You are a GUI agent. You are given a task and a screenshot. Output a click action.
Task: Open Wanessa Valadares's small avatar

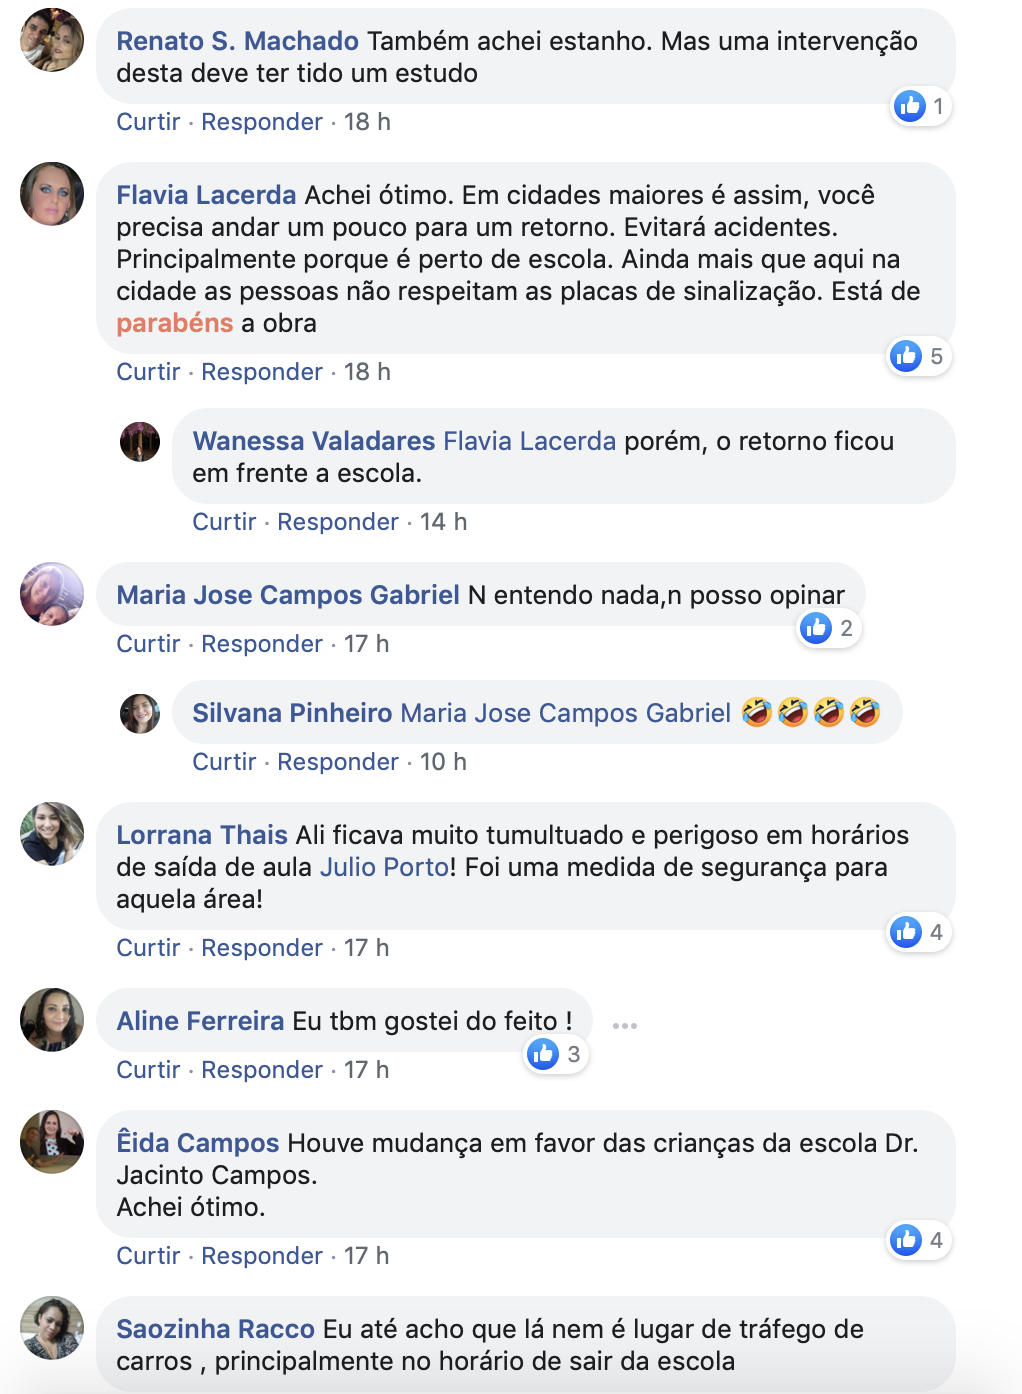(140, 441)
